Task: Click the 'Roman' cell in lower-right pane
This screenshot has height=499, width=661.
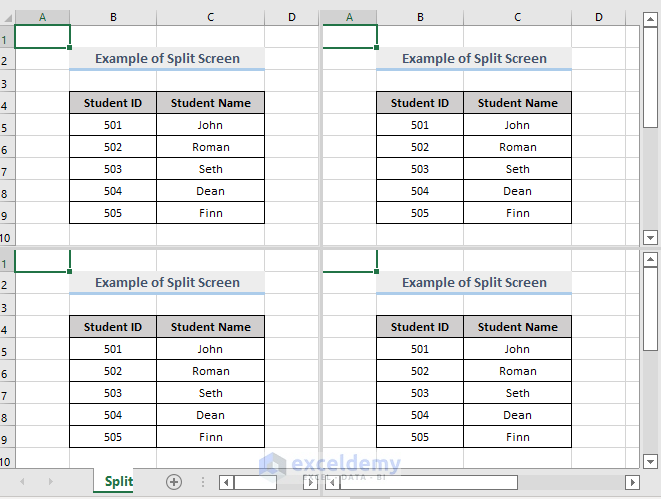Action: pyautogui.click(x=517, y=371)
